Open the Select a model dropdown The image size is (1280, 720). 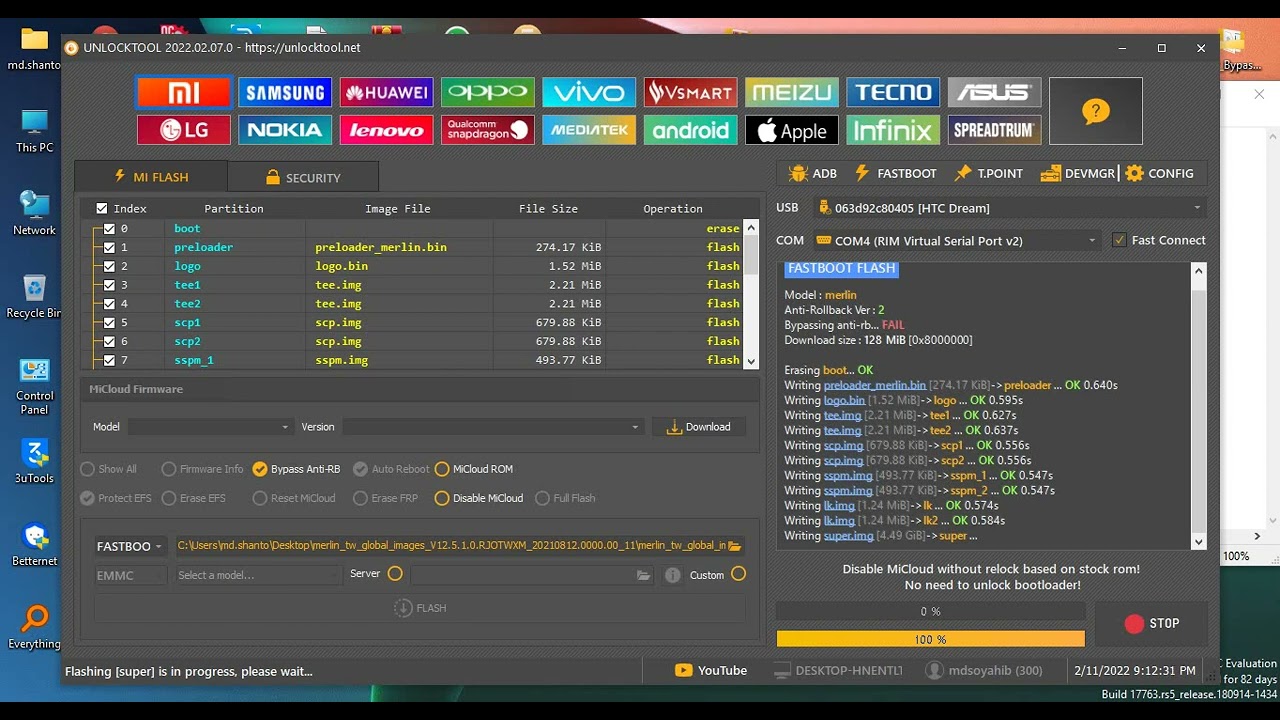[x=259, y=575]
